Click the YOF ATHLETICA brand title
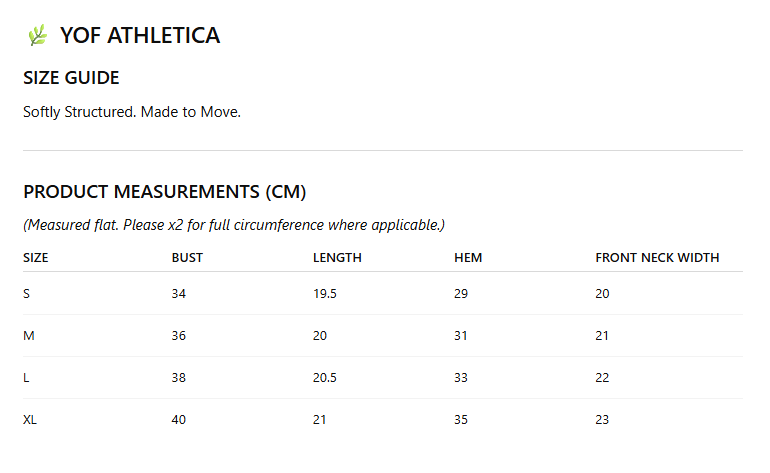770x473 pixels. (x=140, y=36)
